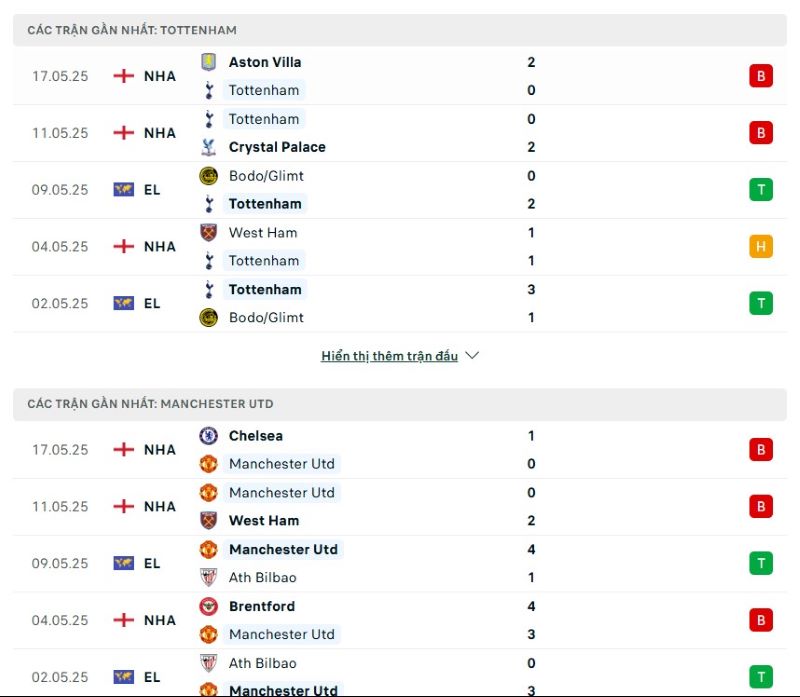Open the Aston Villa team name
This screenshot has height=697, width=800.
point(265,62)
